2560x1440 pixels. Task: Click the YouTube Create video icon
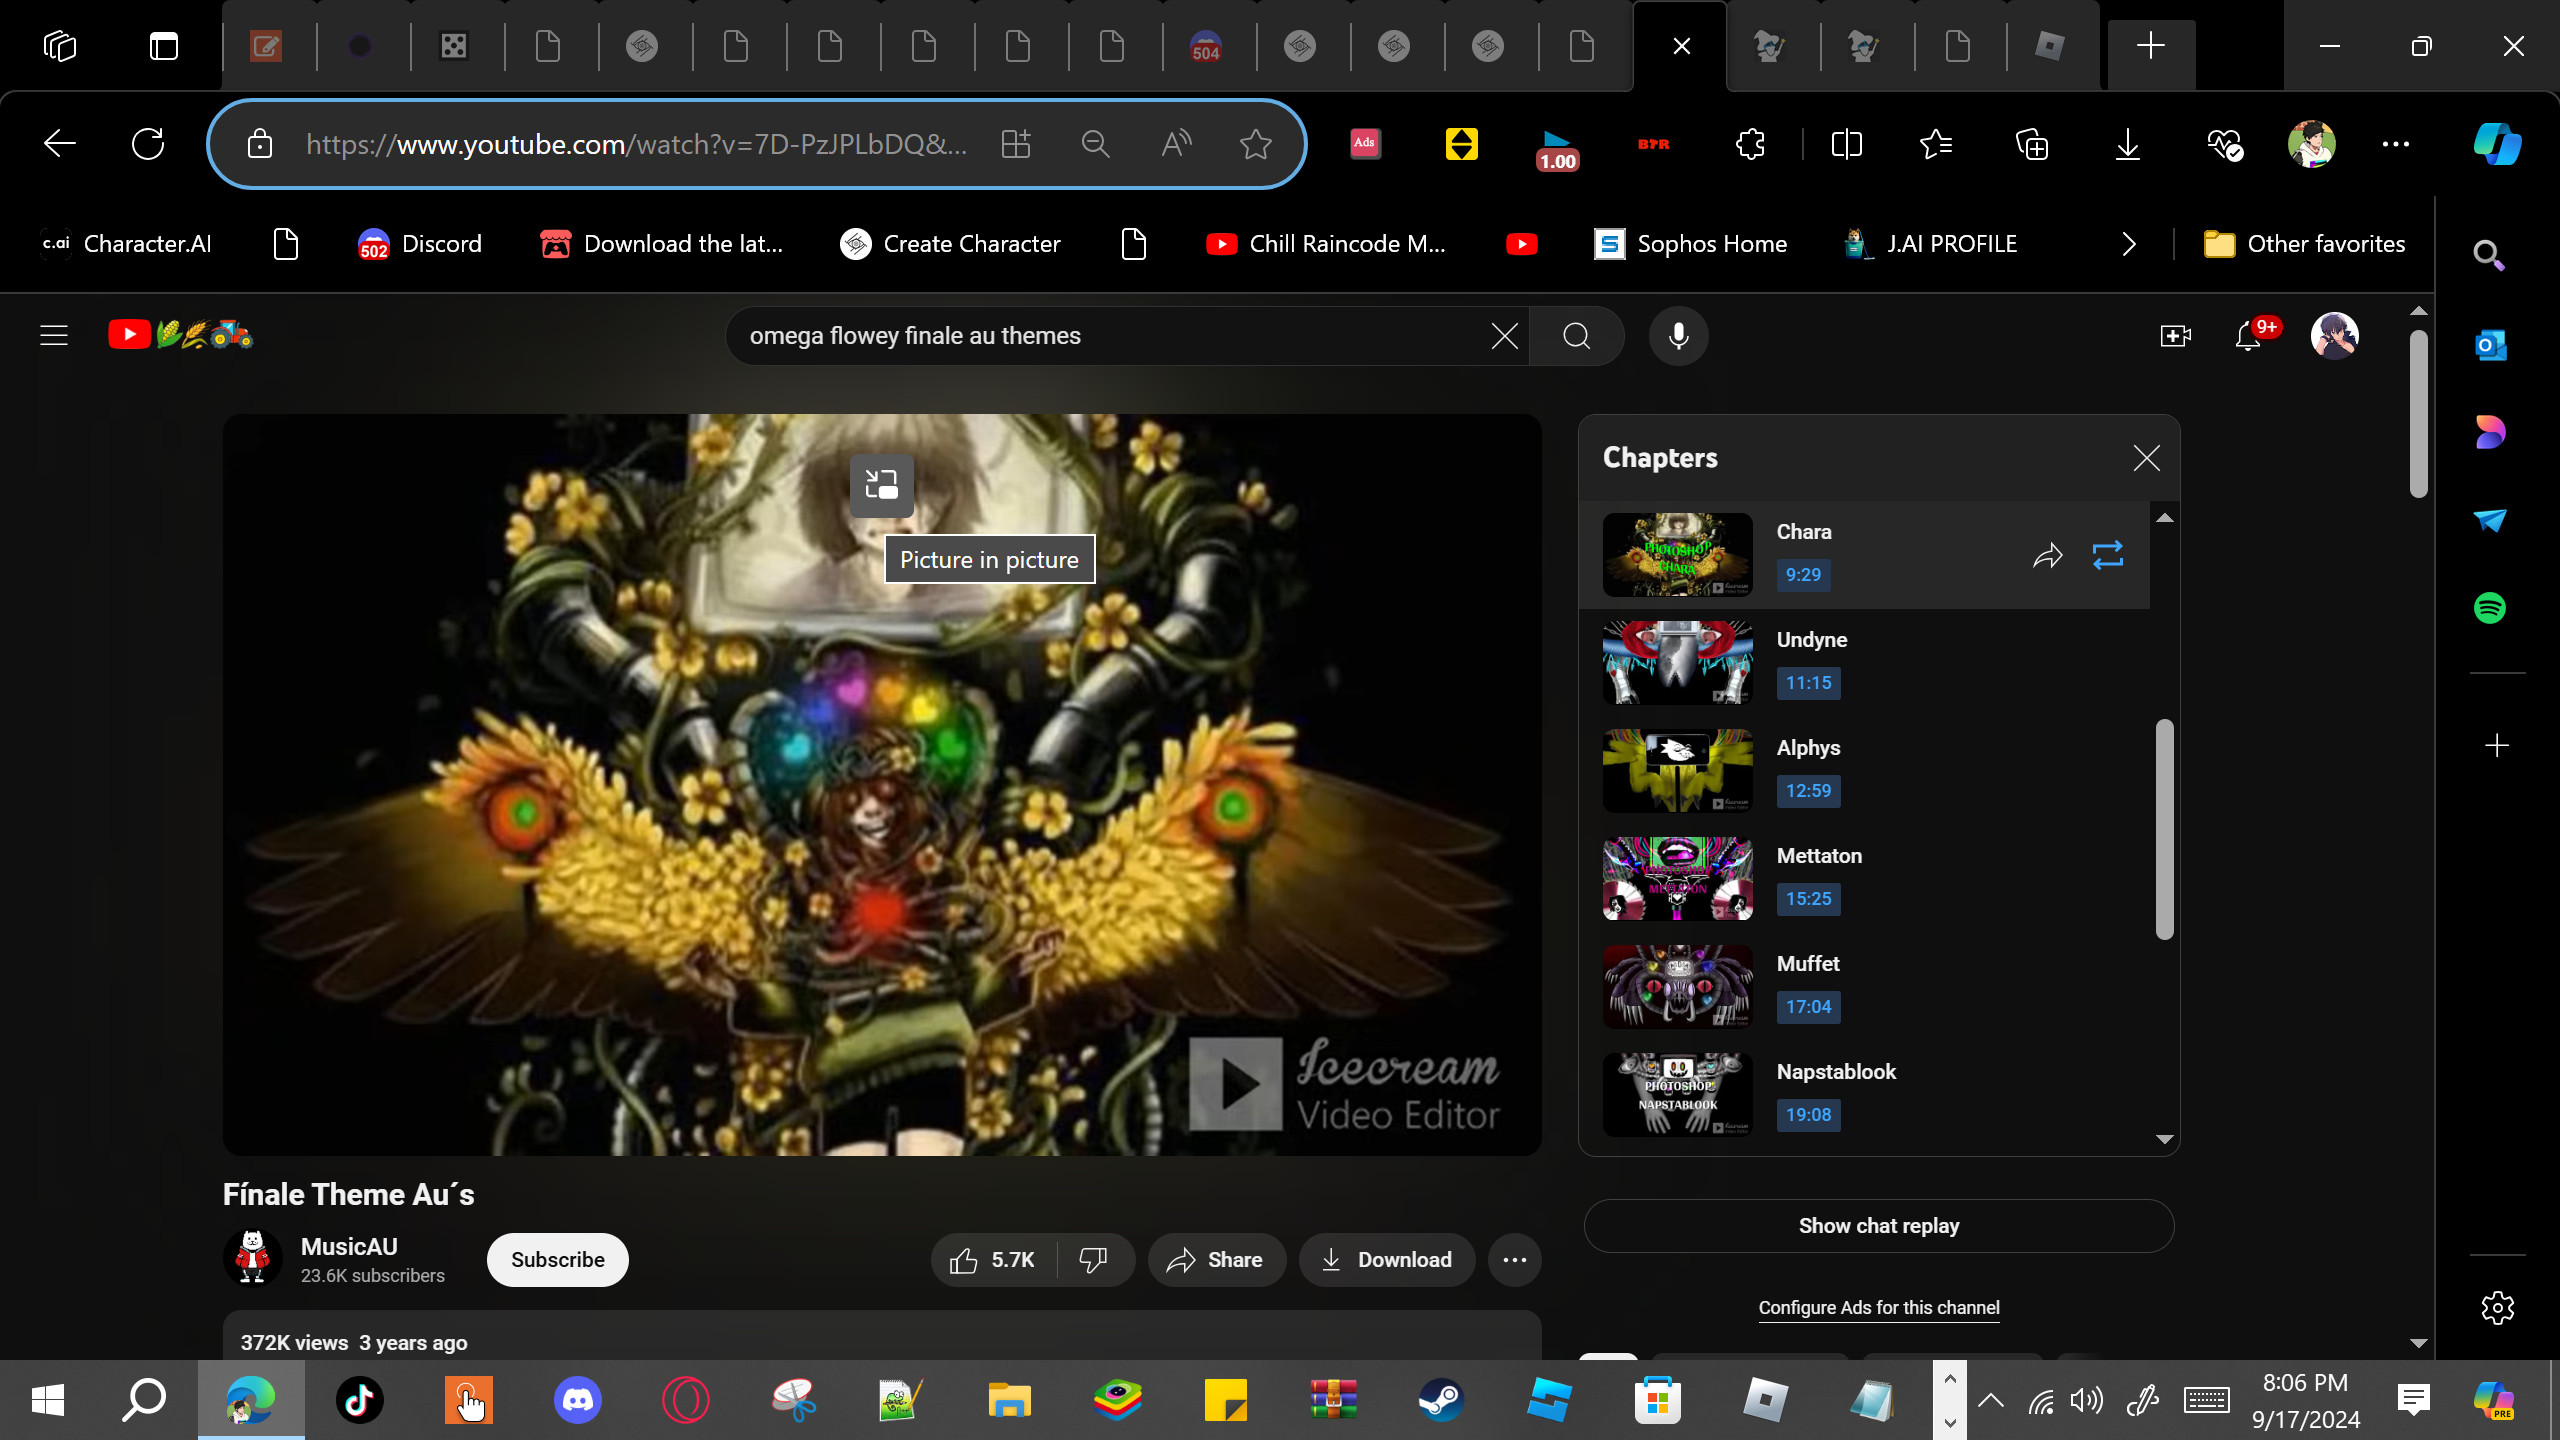pyautogui.click(x=2175, y=336)
